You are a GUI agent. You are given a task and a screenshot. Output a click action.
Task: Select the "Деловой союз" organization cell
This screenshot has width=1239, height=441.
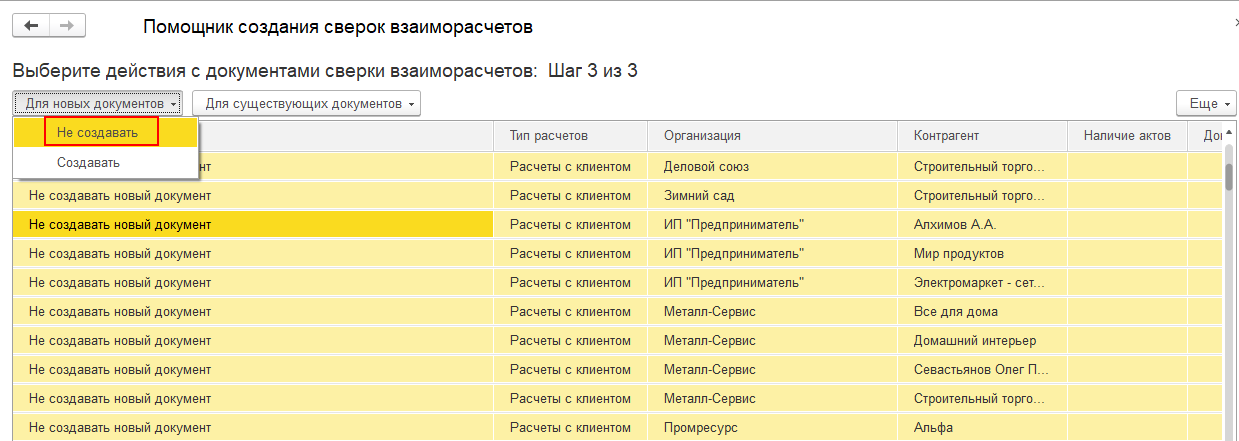click(x=706, y=167)
